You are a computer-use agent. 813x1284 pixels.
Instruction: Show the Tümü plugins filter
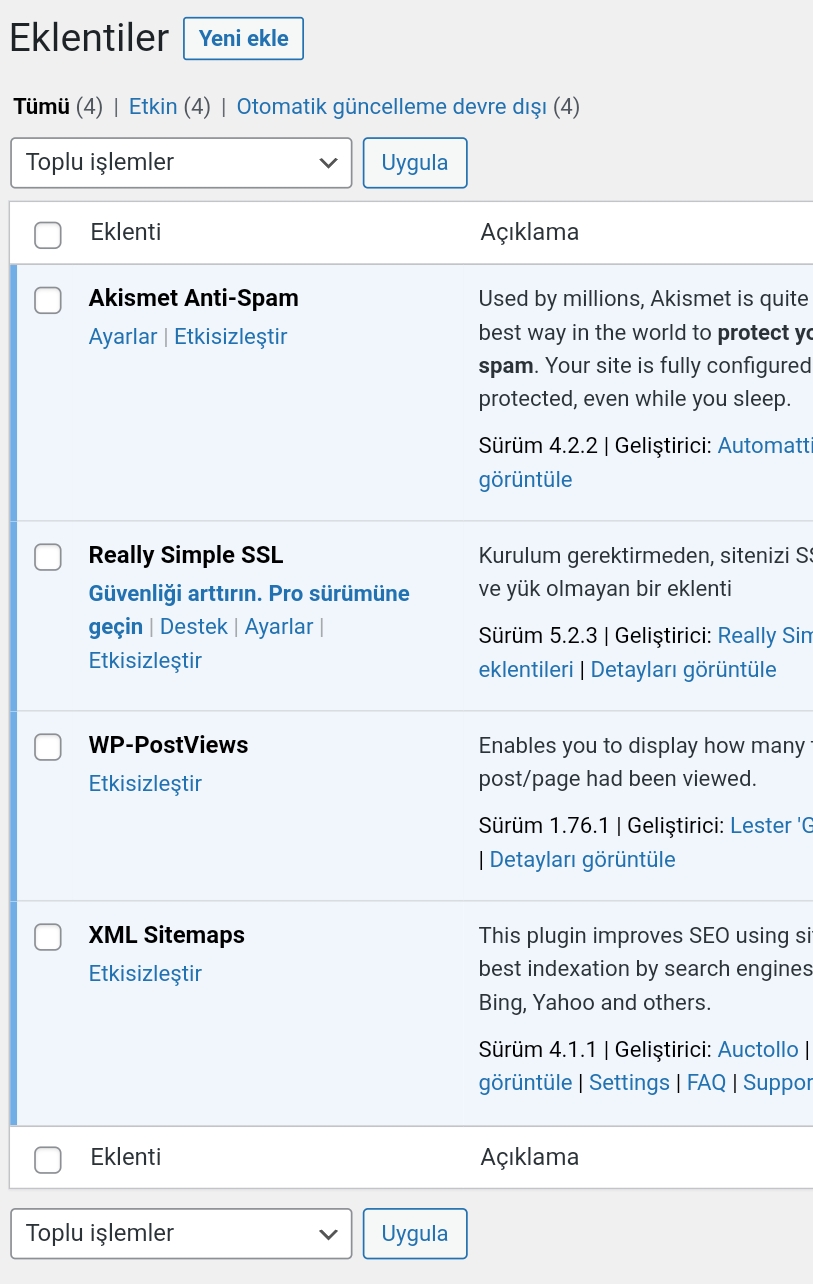coord(41,106)
